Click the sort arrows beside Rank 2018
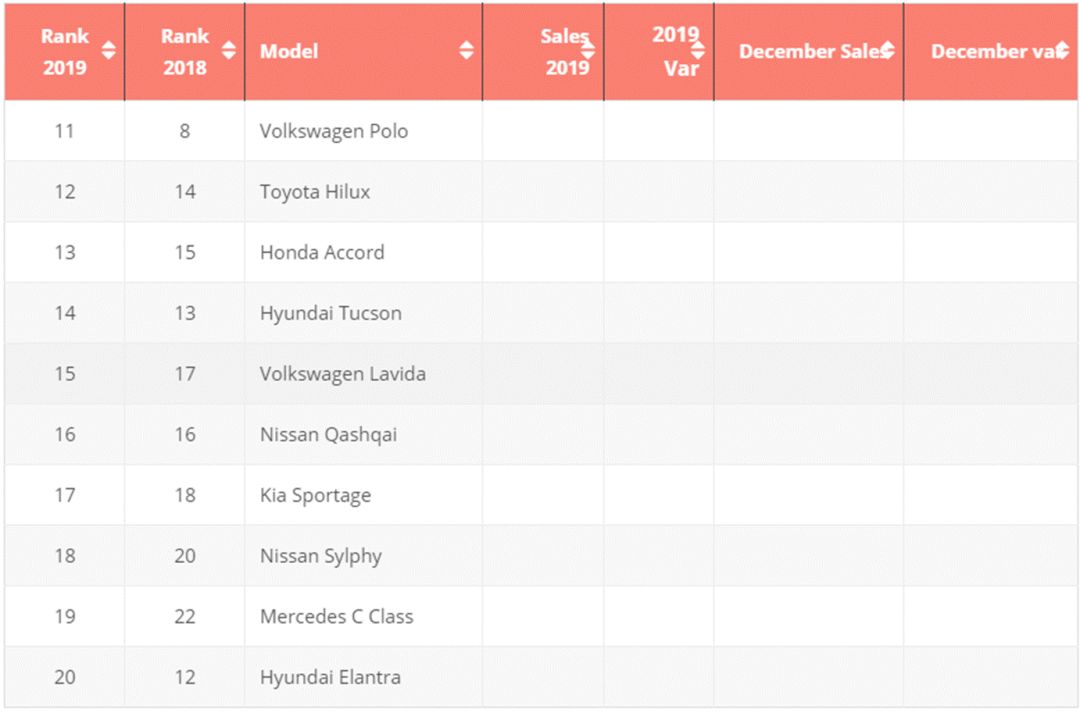This screenshot has height=713, width=1080. click(x=228, y=51)
